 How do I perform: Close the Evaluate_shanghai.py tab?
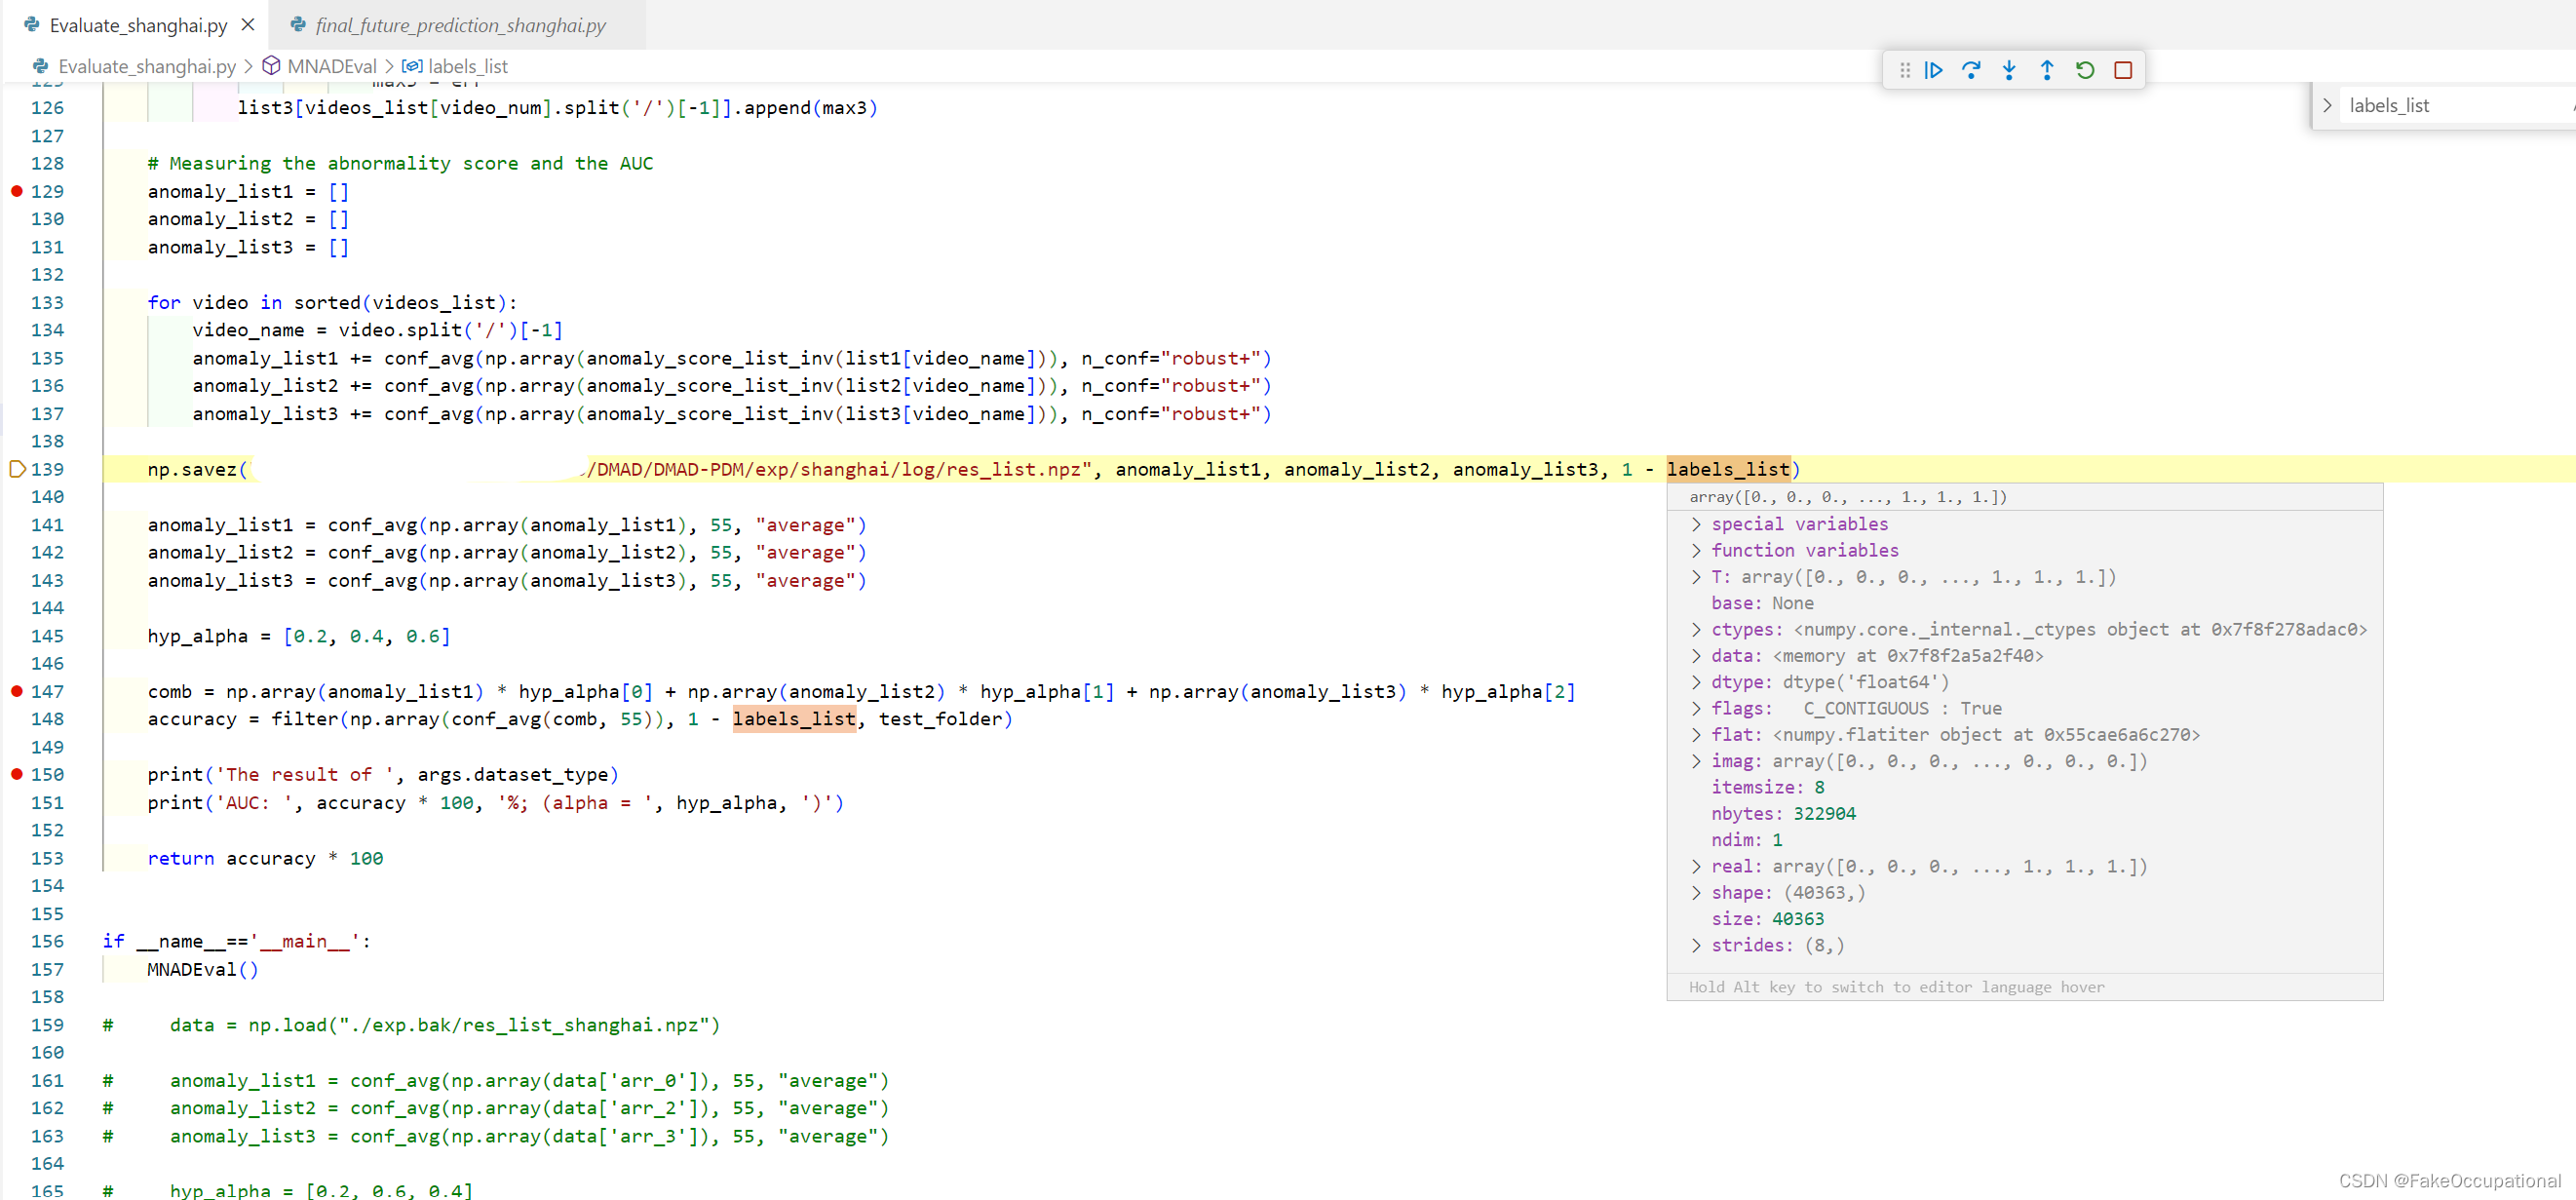tap(248, 25)
